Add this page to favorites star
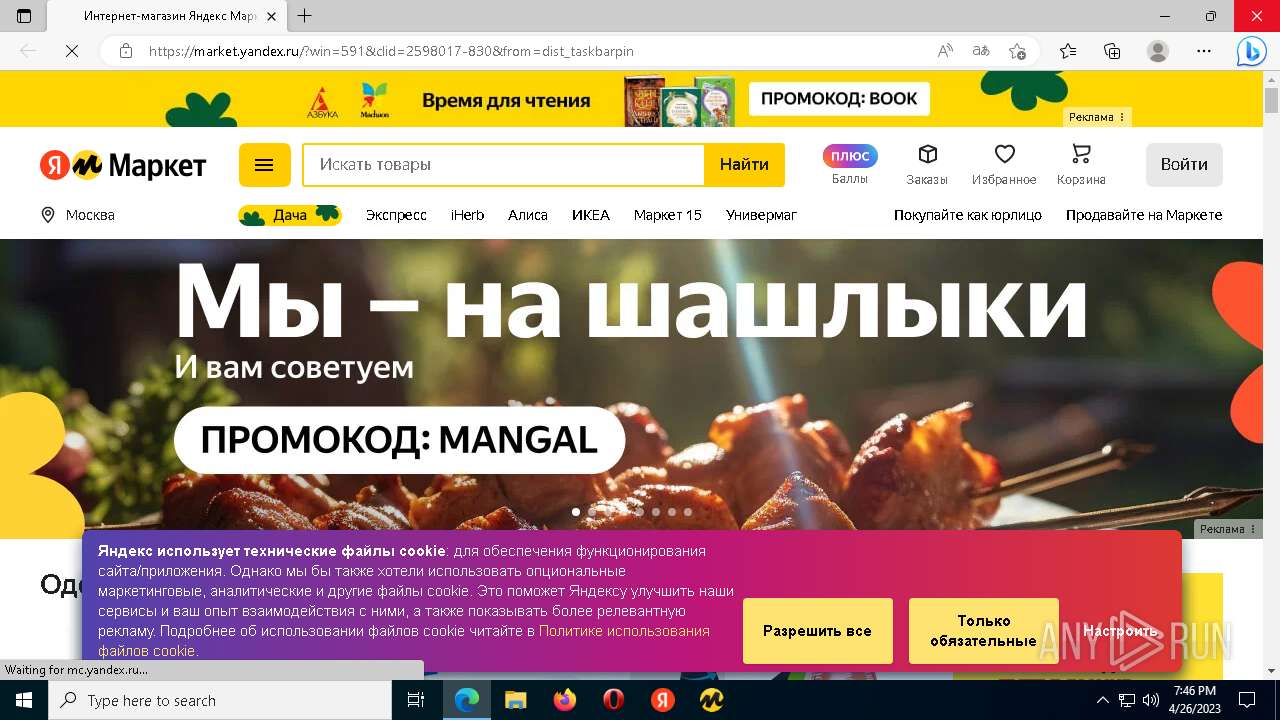This screenshot has width=1280, height=720. tap(1017, 51)
